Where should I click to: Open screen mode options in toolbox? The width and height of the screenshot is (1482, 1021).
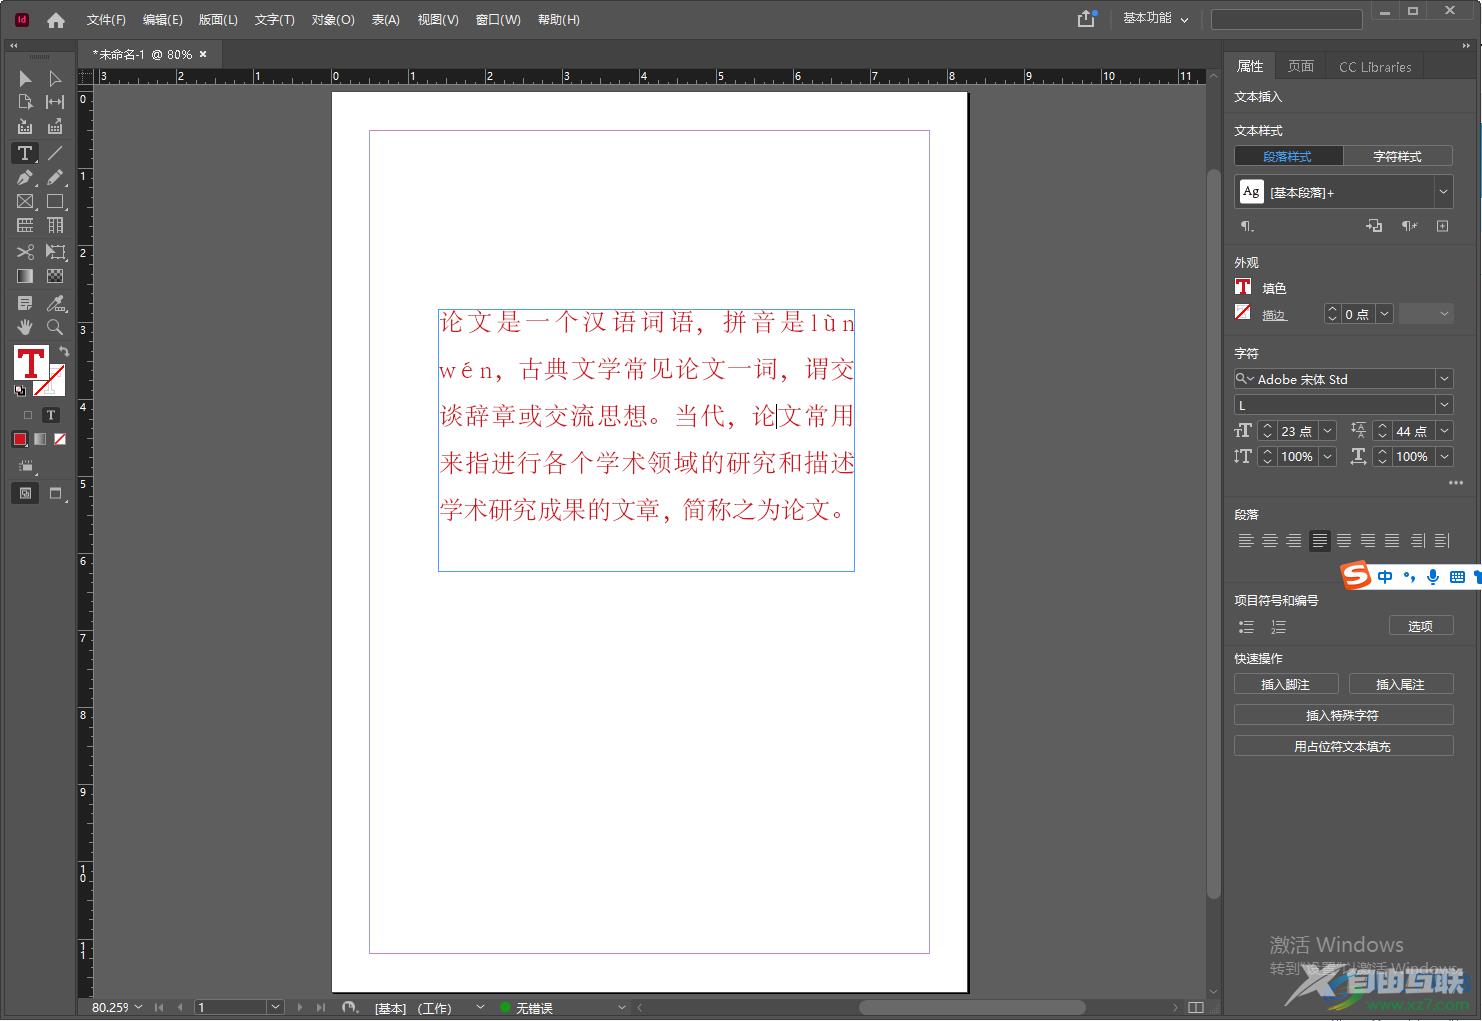coord(56,493)
